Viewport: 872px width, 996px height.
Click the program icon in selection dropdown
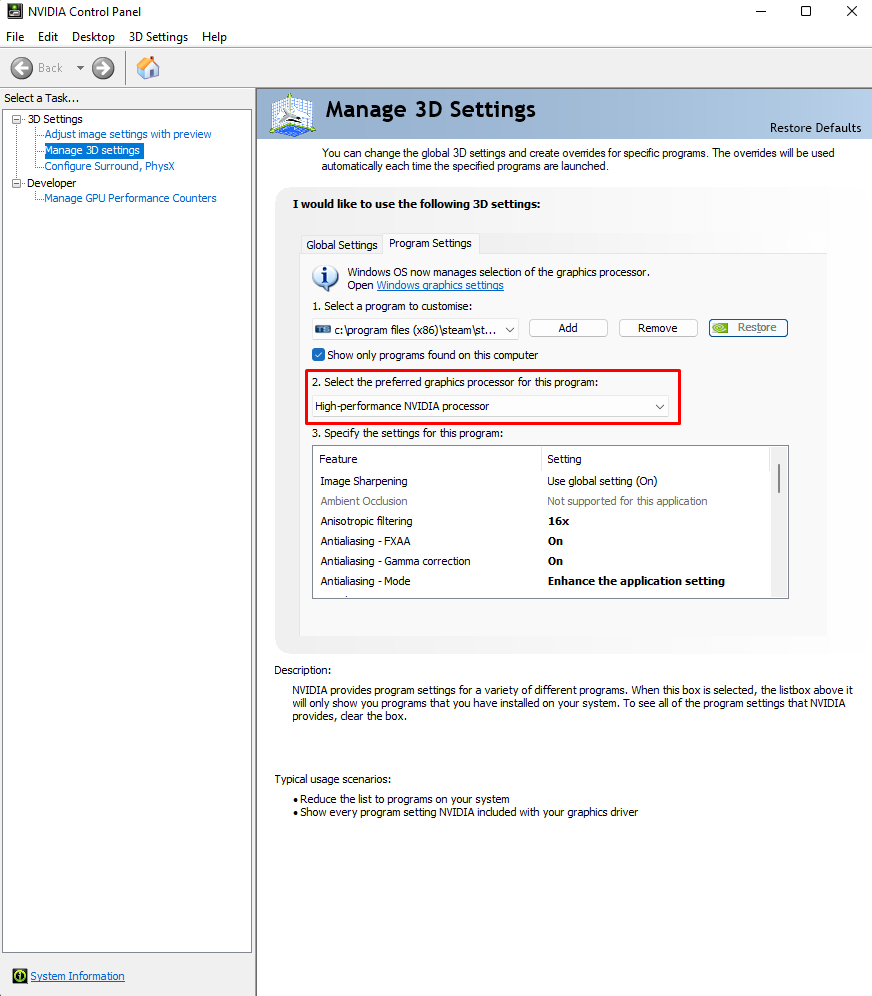coord(323,329)
